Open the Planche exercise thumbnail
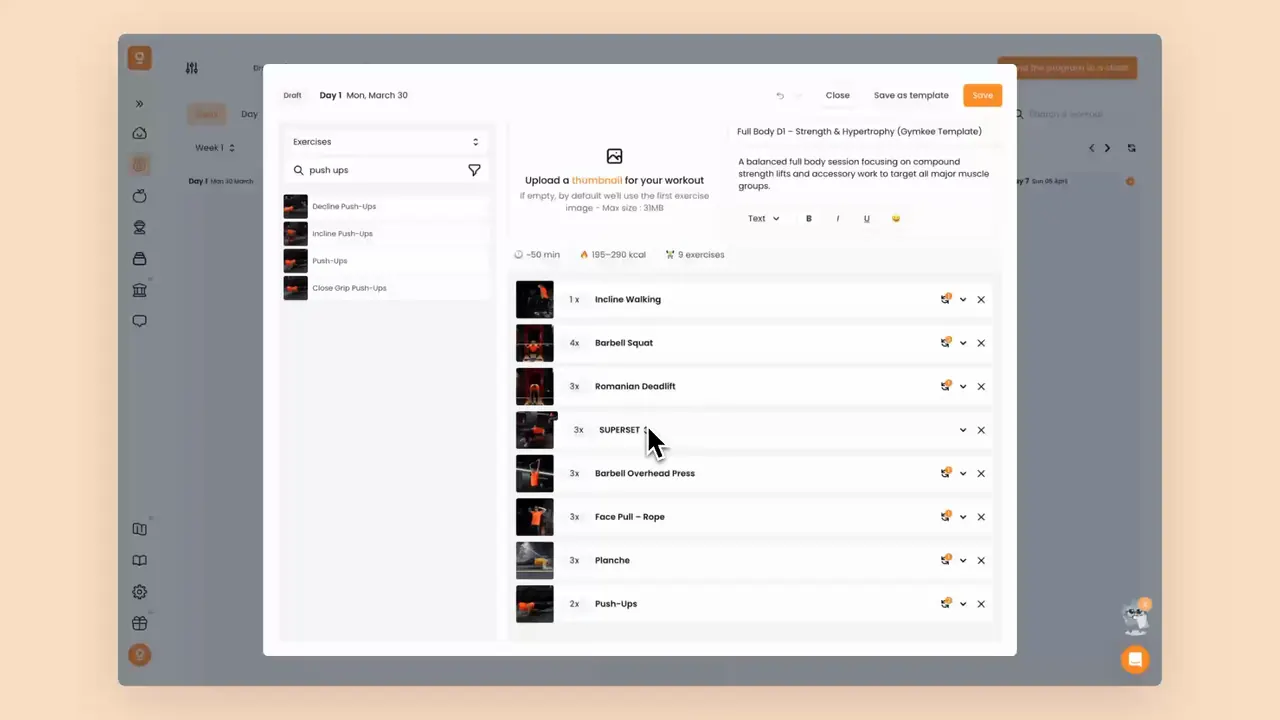This screenshot has height=720, width=1280. pos(534,560)
